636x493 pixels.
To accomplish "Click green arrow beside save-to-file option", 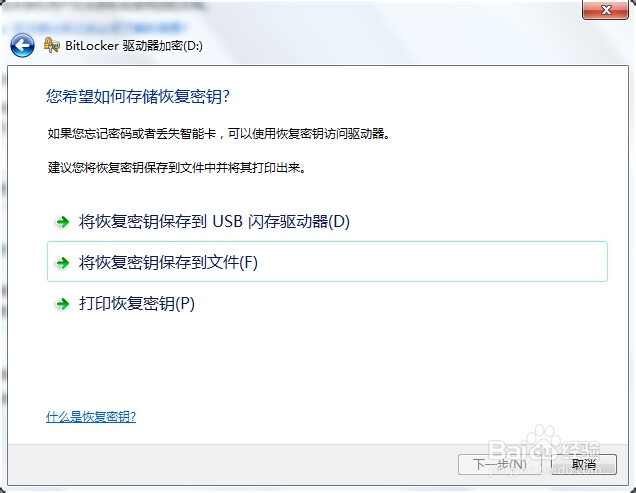I will pyautogui.click(x=62, y=263).
